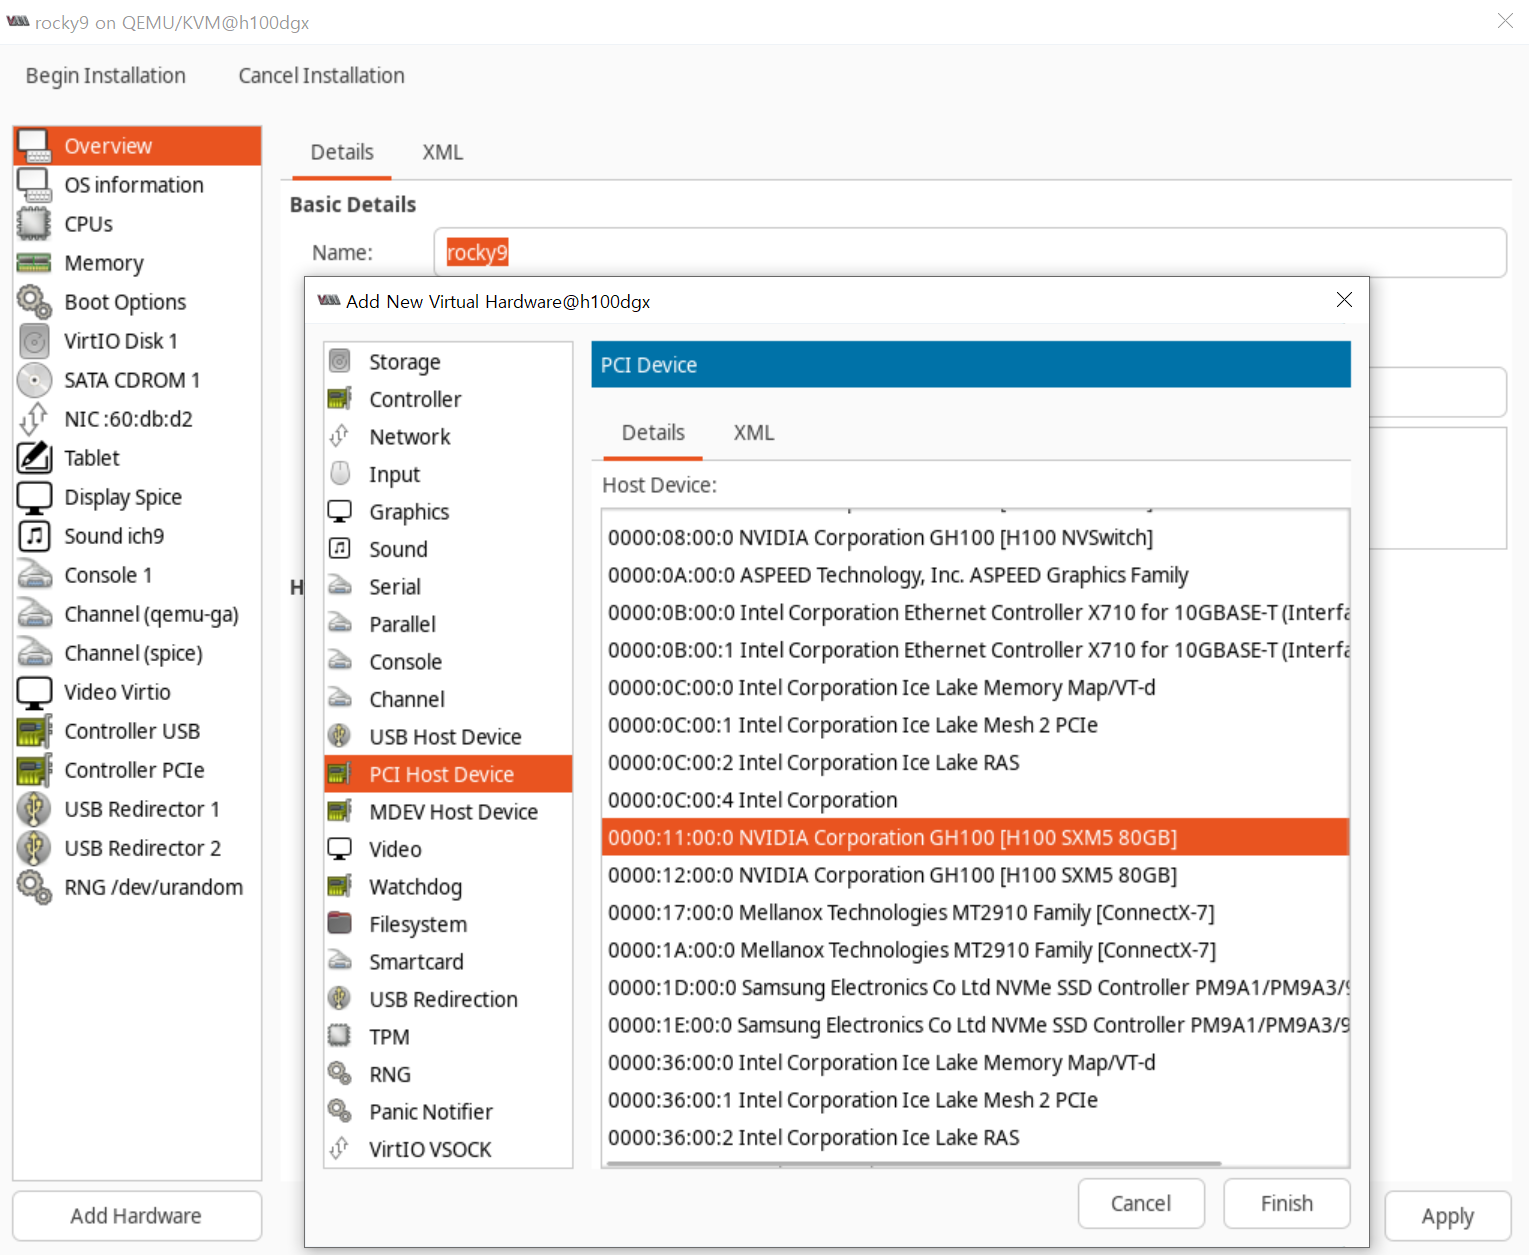Screen dimensions: 1529x1255
Task: Select Controller PCIe in the sidebar
Action: tap(137, 770)
